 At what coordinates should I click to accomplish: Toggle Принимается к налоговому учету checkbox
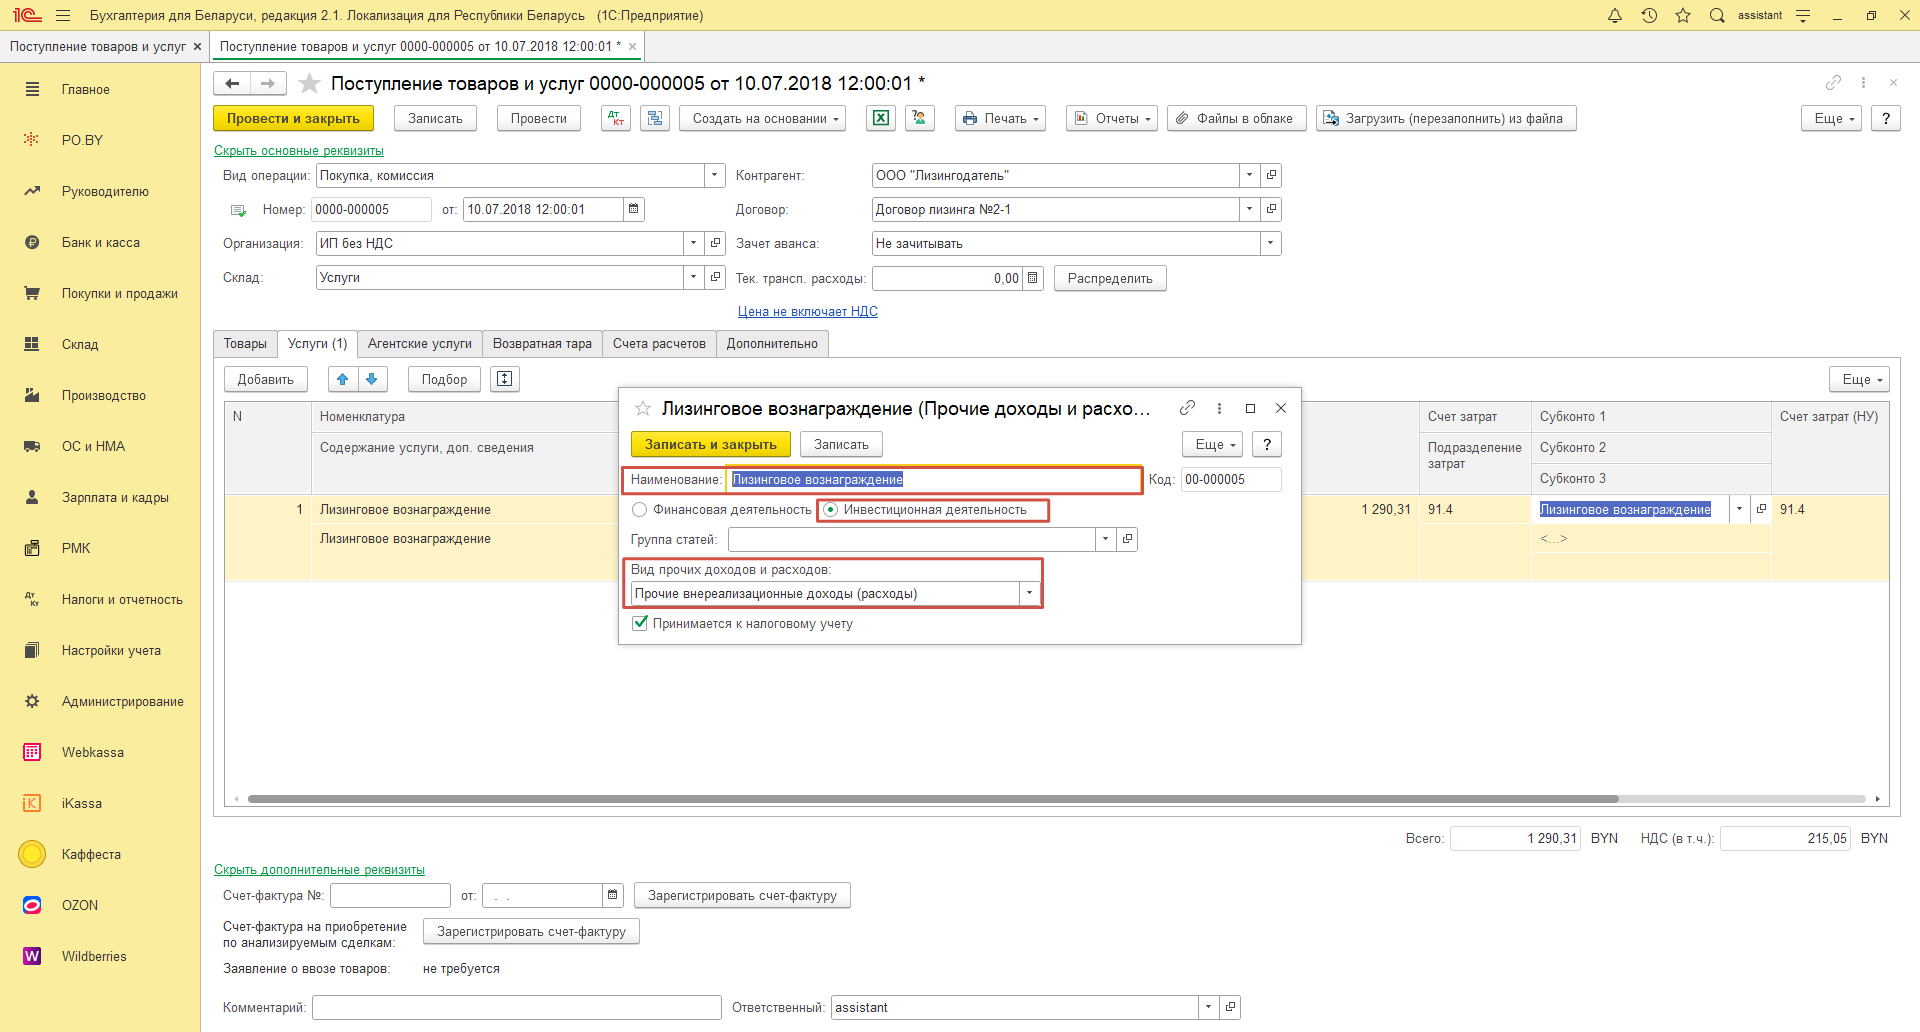point(640,623)
